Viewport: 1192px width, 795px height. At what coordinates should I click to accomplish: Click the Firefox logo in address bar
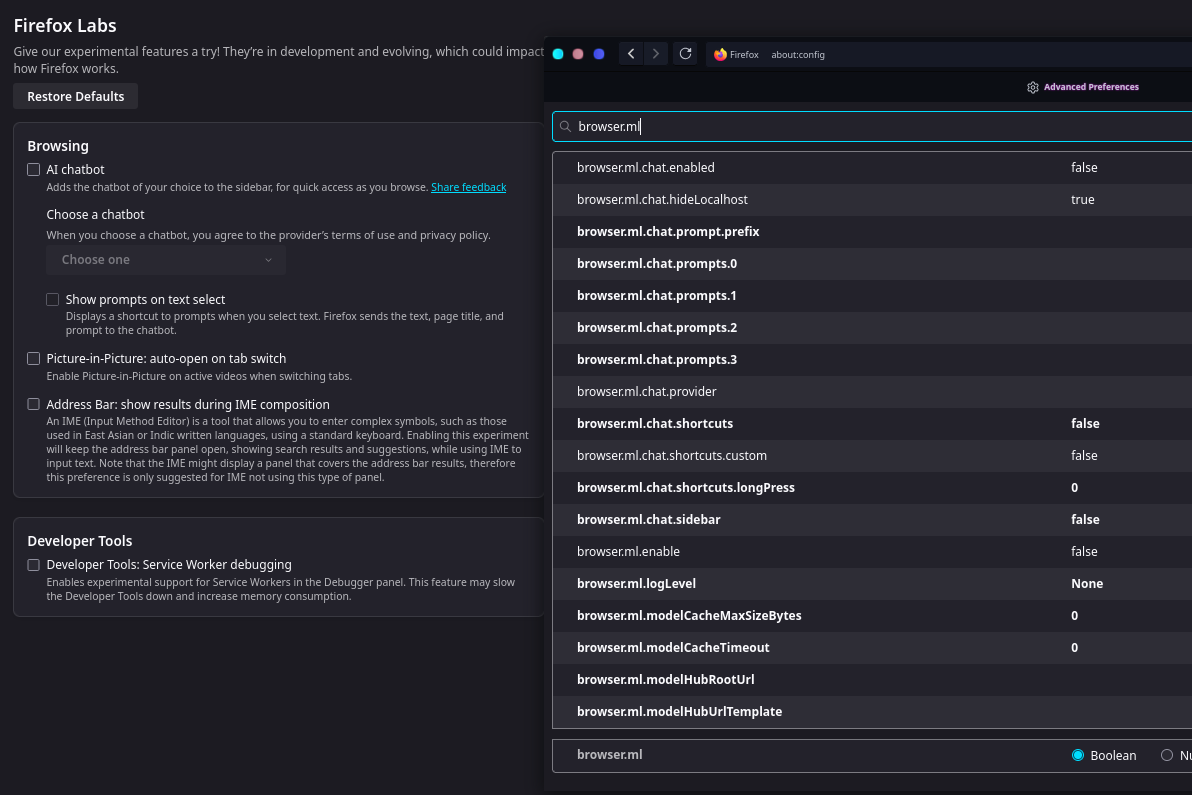720,55
